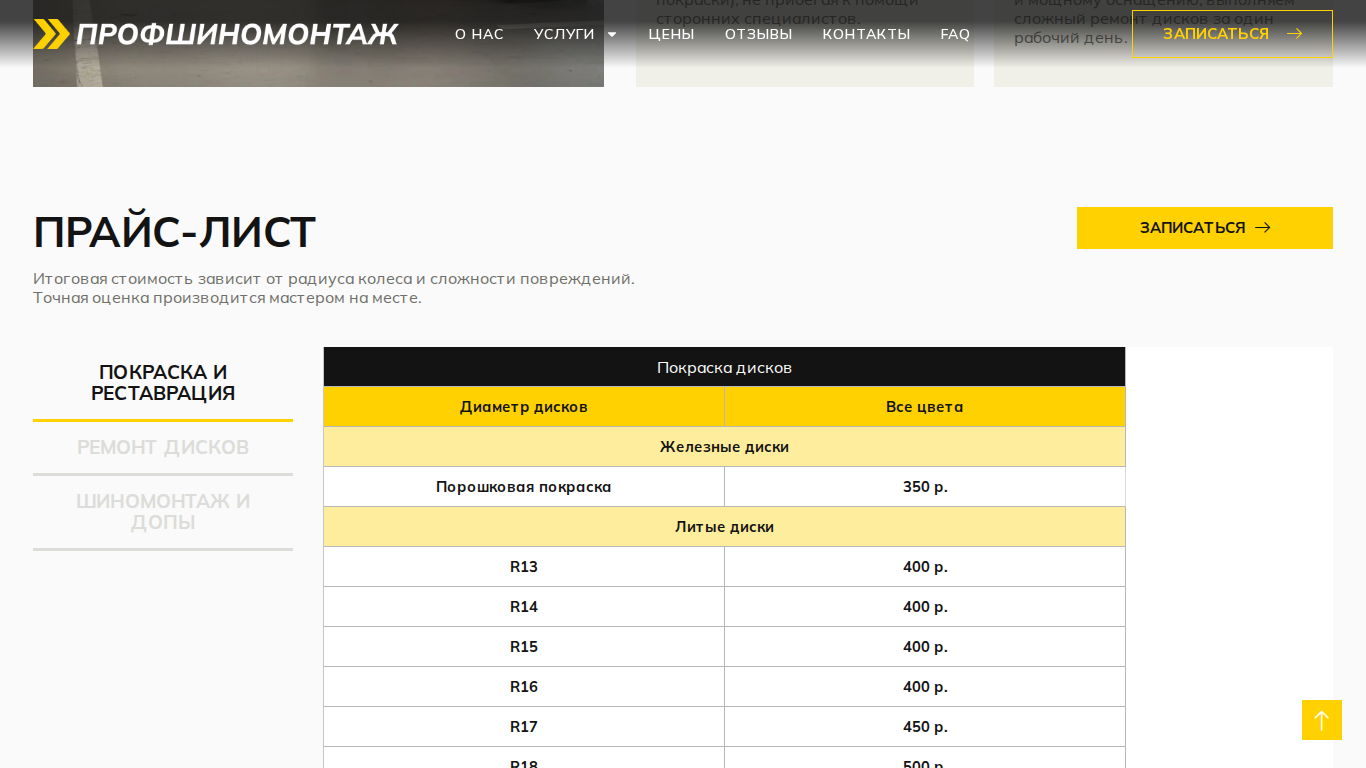Click the R16 table cell
The height and width of the screenshot is (768, 1366).
pyautogui.click(x=524, y=687)
